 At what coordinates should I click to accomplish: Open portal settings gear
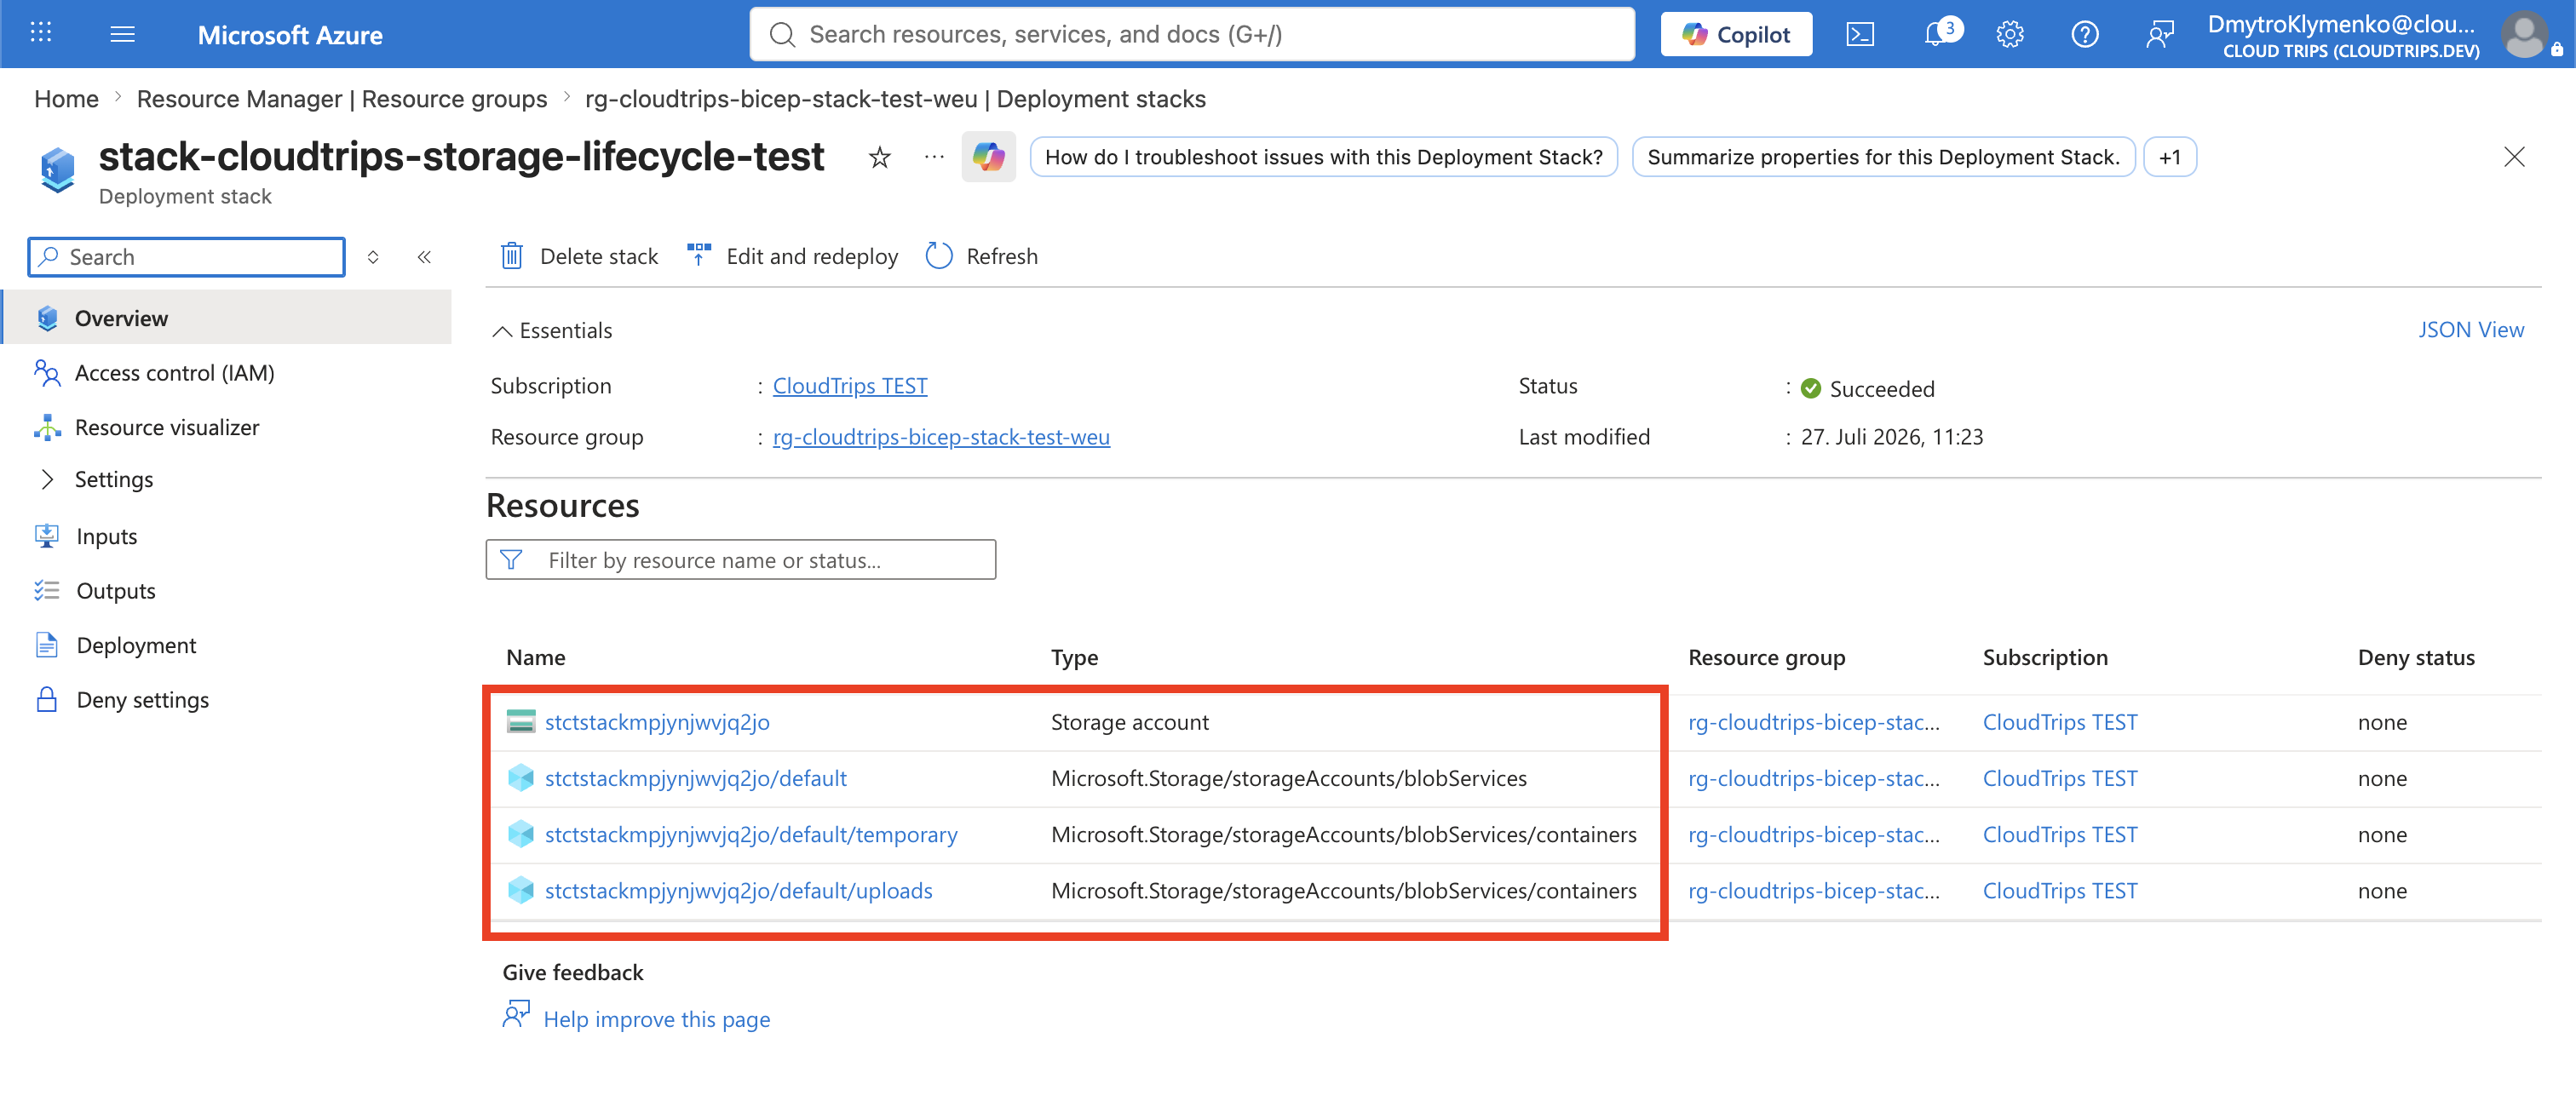pyautogui.click(x=2010, y=35)
